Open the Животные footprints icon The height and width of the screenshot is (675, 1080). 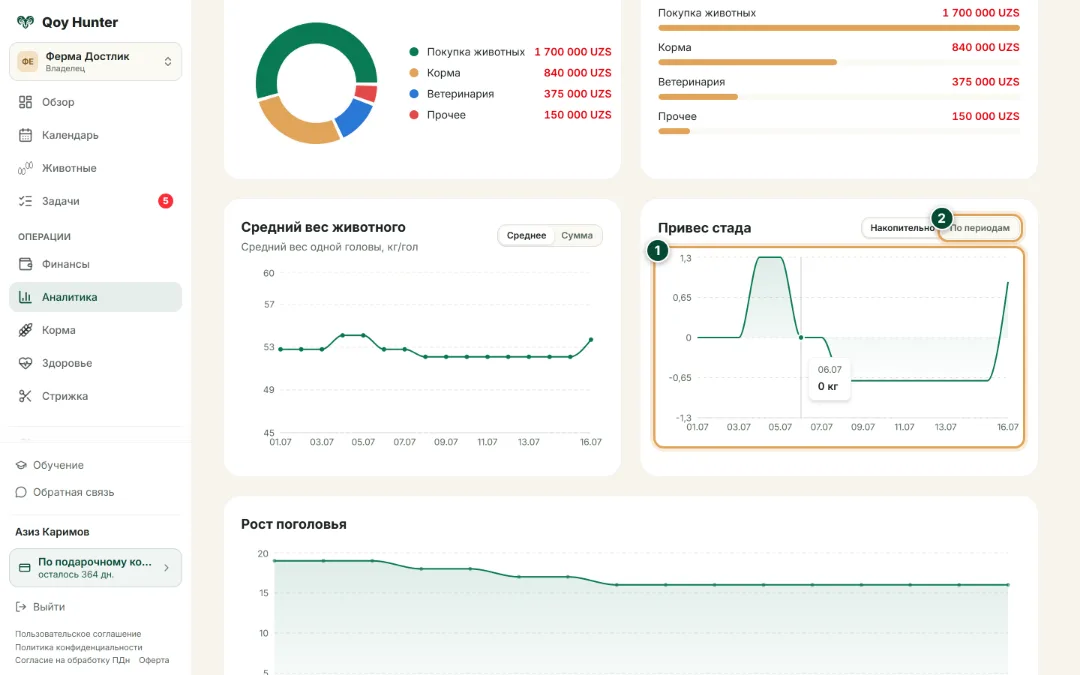(25, 168)
